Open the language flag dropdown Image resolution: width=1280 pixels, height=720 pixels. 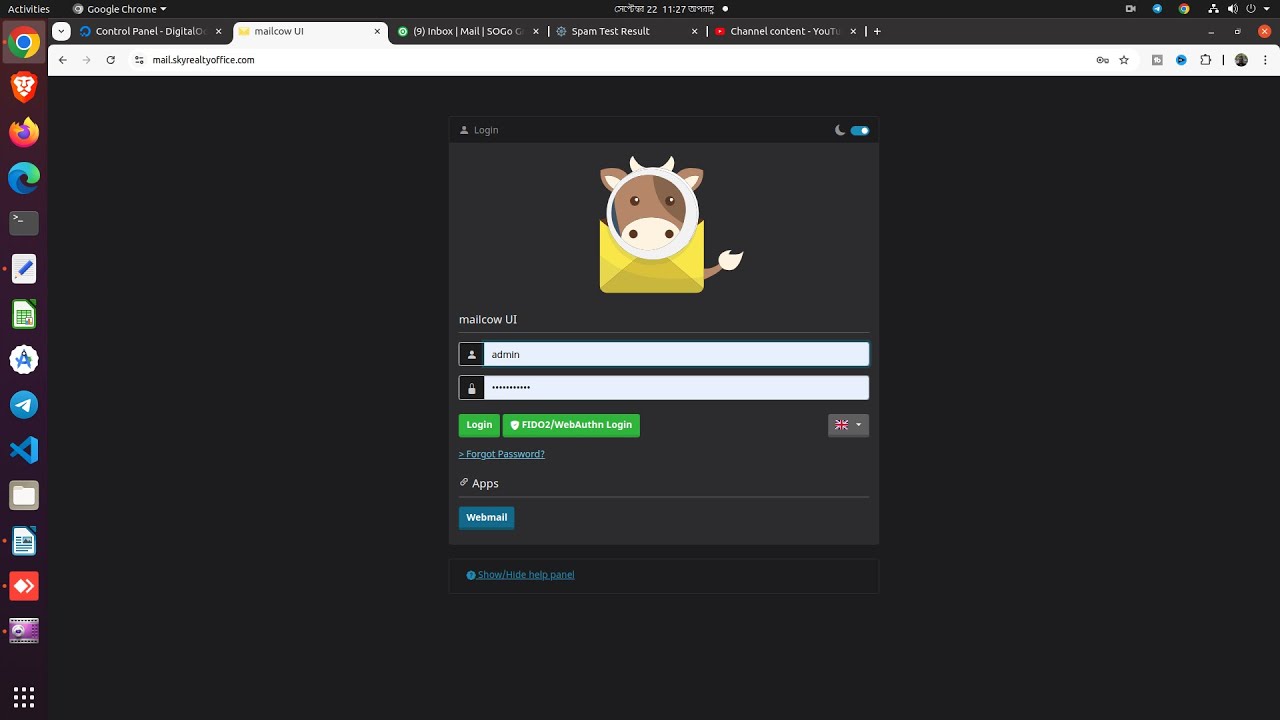pyautogui.click(x=848, y=425)
